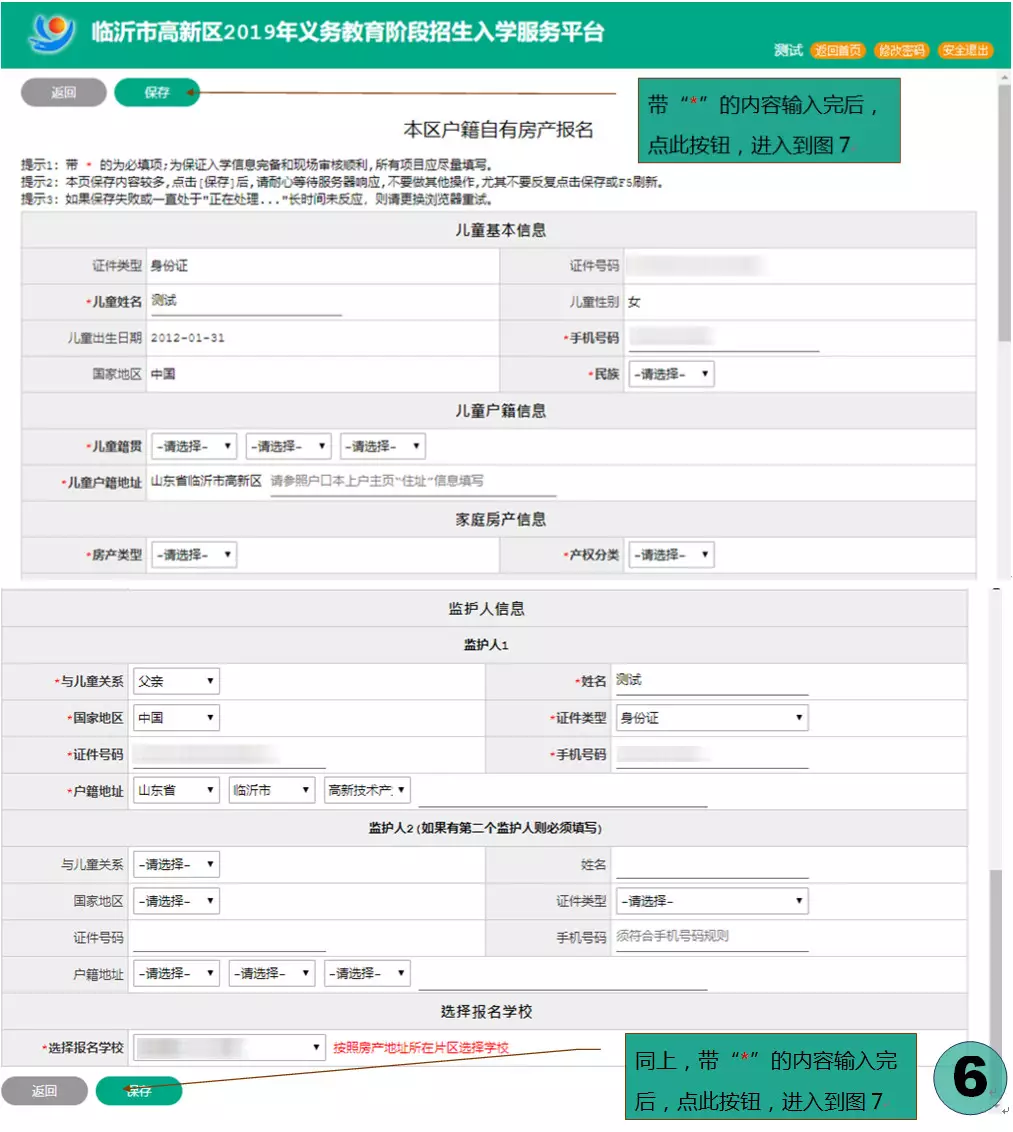The height and width of the screenshot is (1132, 1013).
Task: Click the 返回首页 button in header
Action: click(838, 50)
